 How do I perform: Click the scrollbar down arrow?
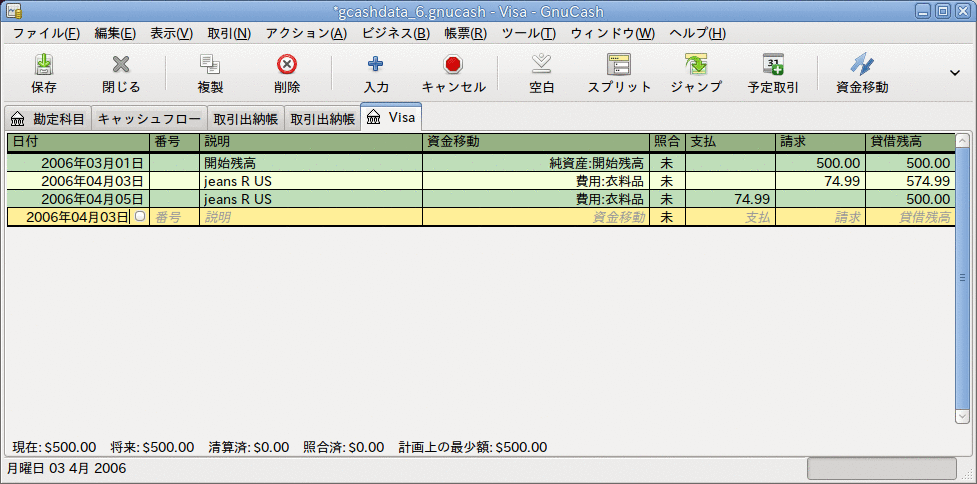[963, 415]
